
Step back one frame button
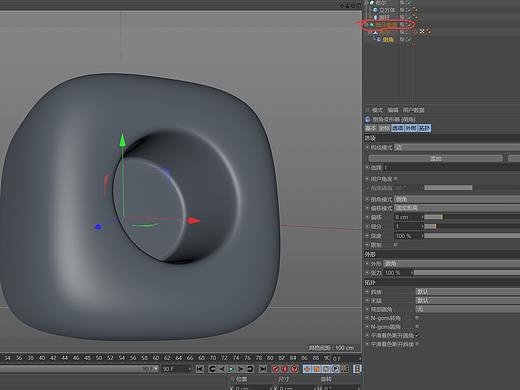point(222,369)
